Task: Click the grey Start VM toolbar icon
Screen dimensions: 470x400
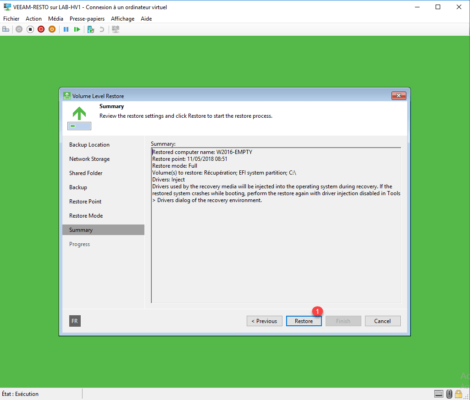Action: pyautogui.click(x=19, y=29)
